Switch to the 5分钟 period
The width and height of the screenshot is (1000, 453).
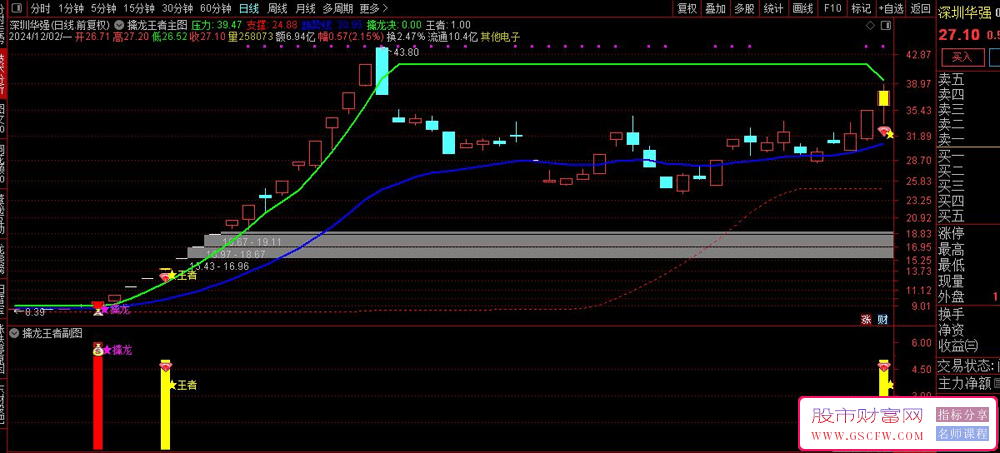pos(103,8)
